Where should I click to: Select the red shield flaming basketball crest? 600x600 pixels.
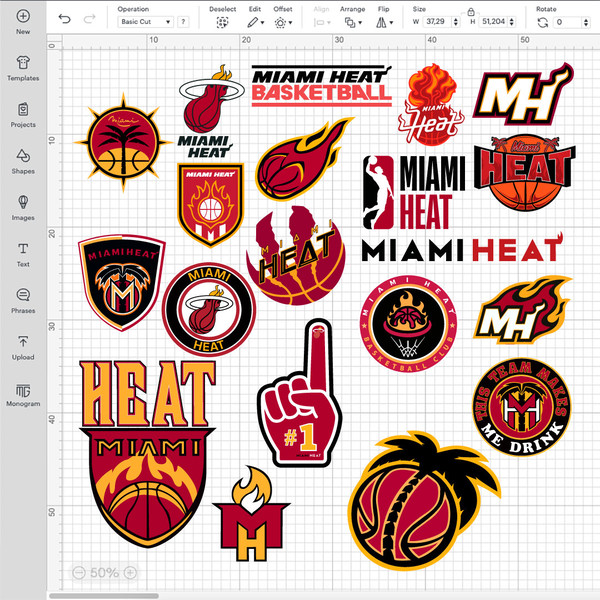pos(210,205)
